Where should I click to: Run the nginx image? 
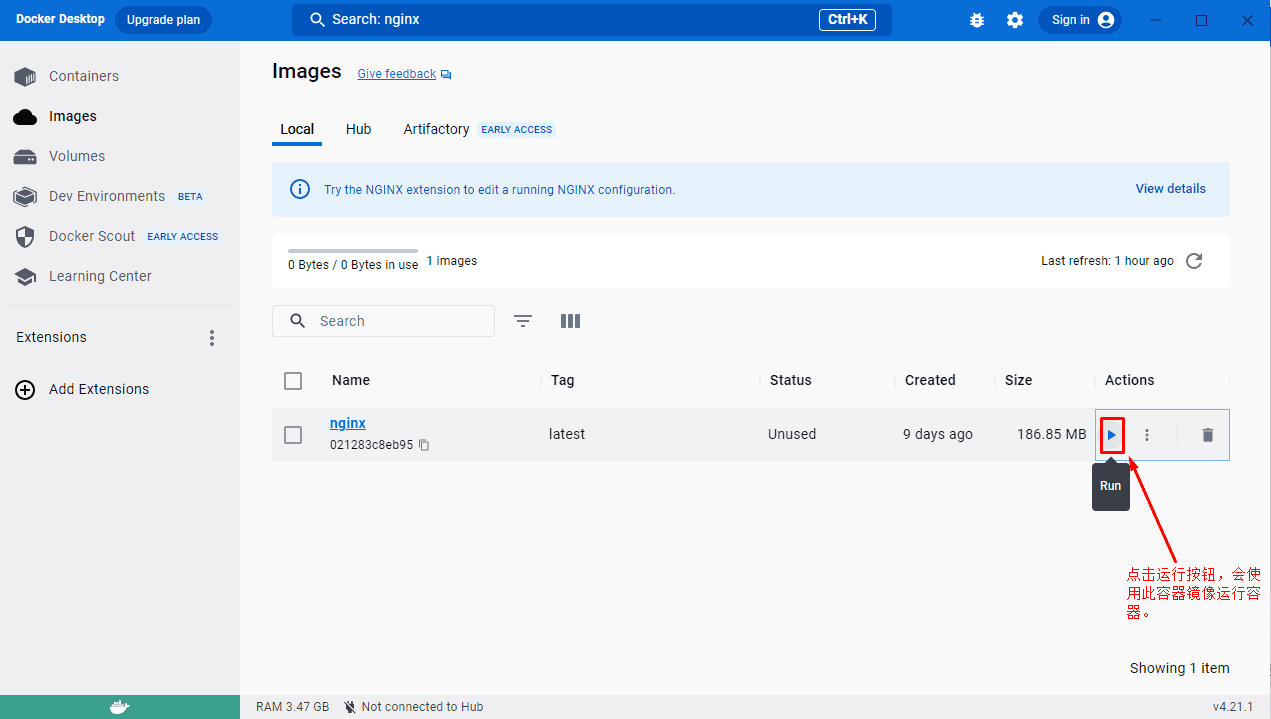[1112, 435]
